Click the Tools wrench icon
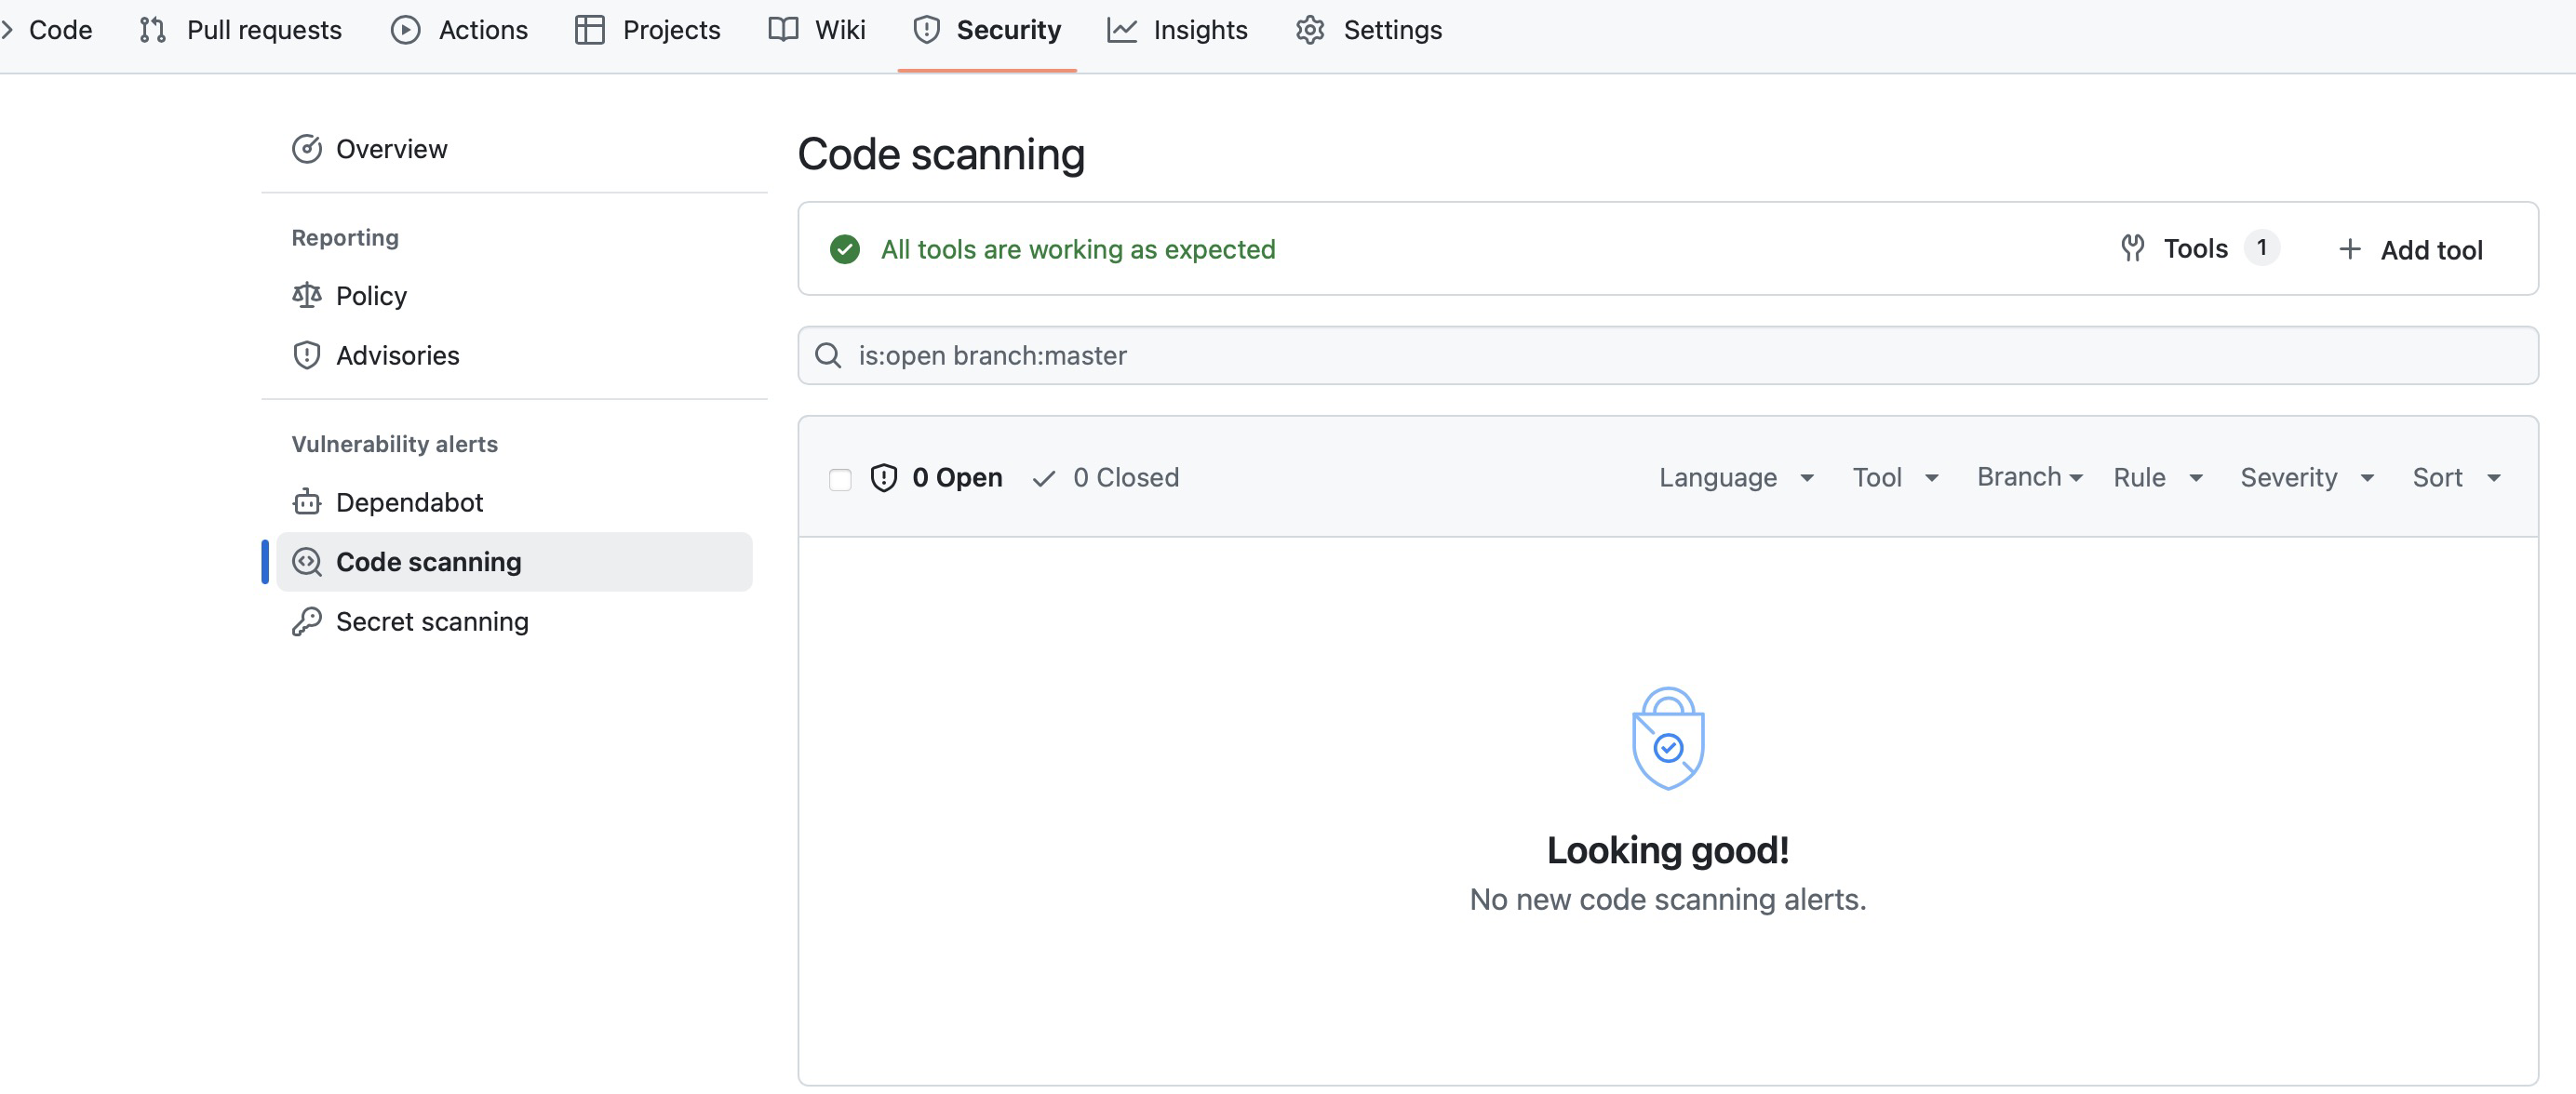This screenshot has width=2576, height=1094. pyautogui.click(x=2132, y=248)
